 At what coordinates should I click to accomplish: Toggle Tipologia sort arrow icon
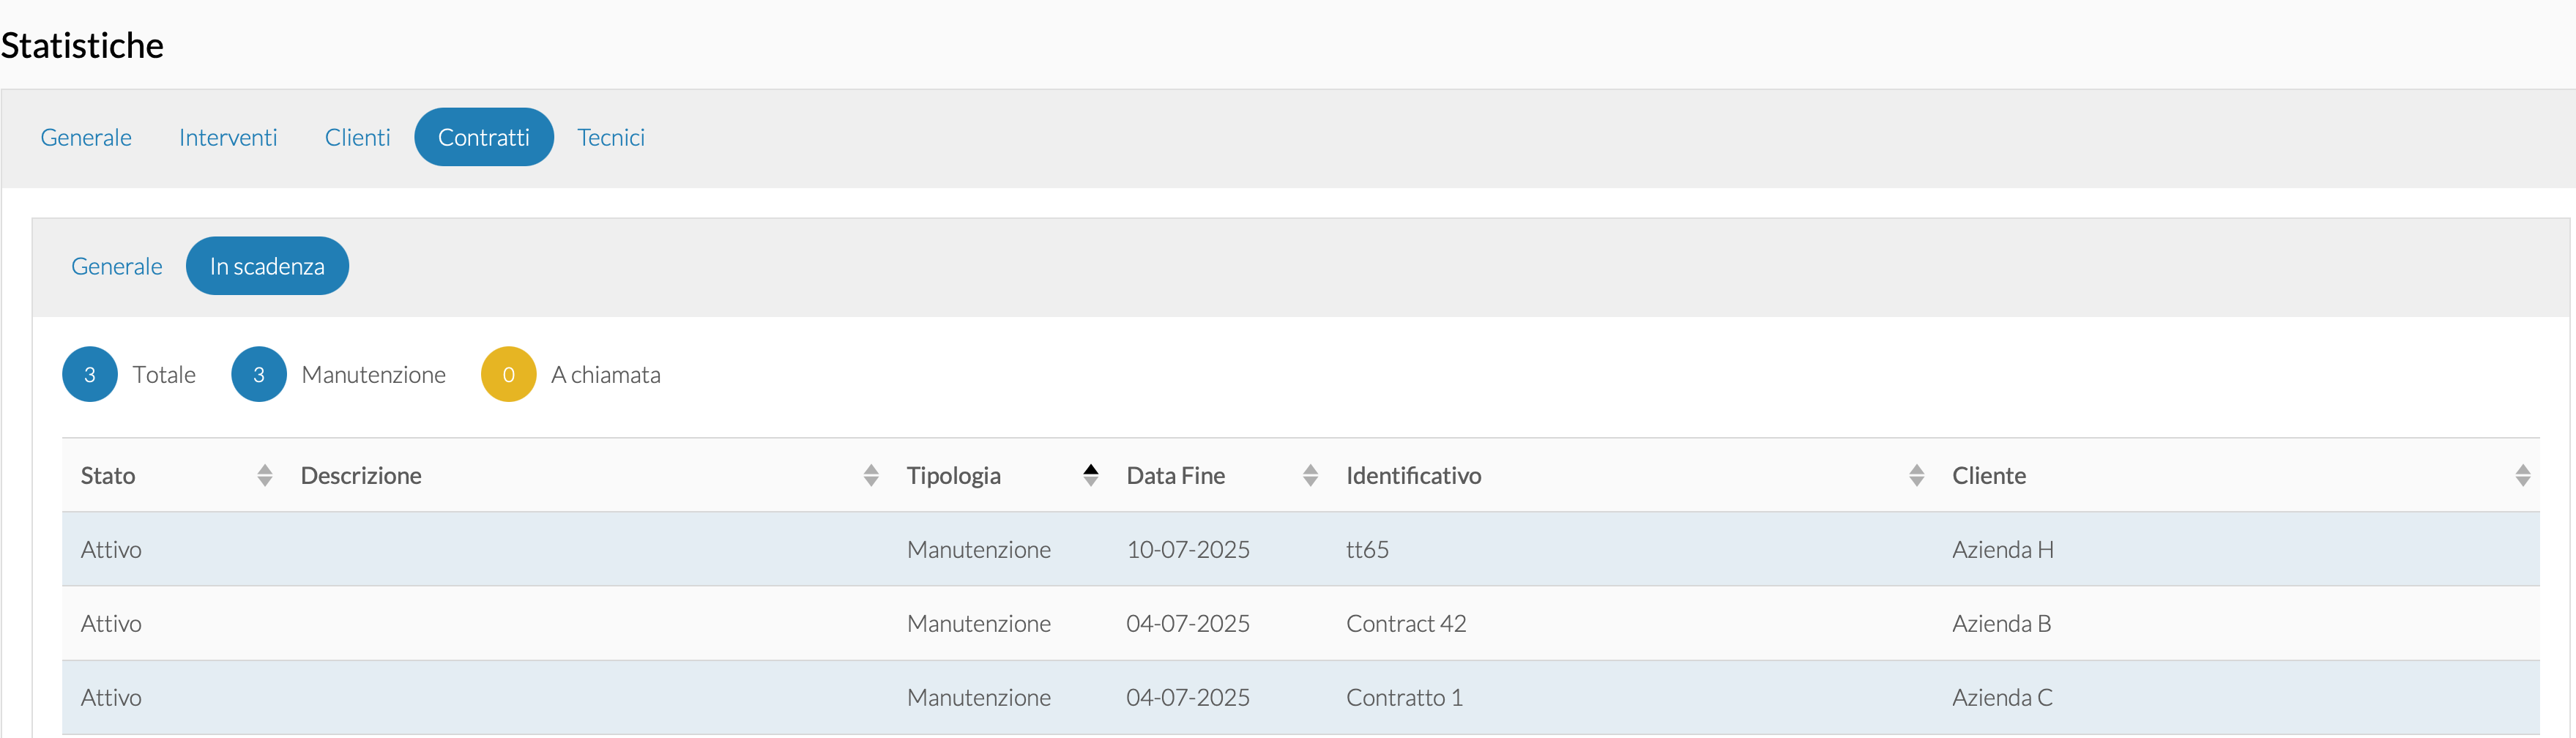point(1091,475)
